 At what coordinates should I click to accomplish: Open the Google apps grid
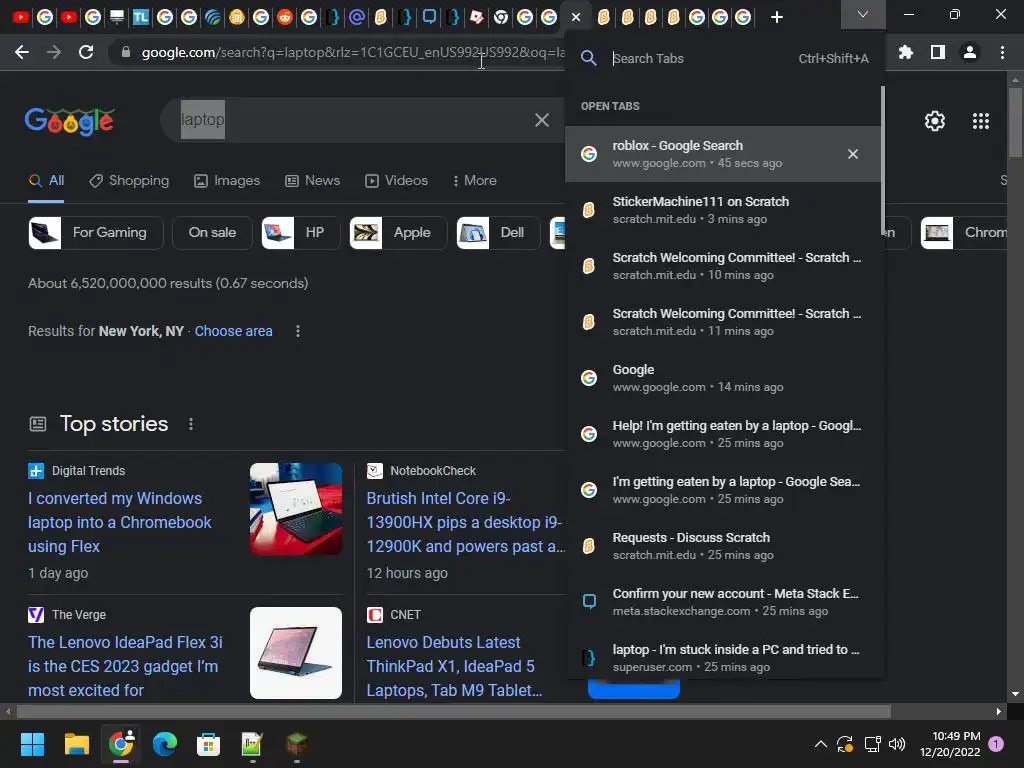pyautogui.click(x=980, y=121)
